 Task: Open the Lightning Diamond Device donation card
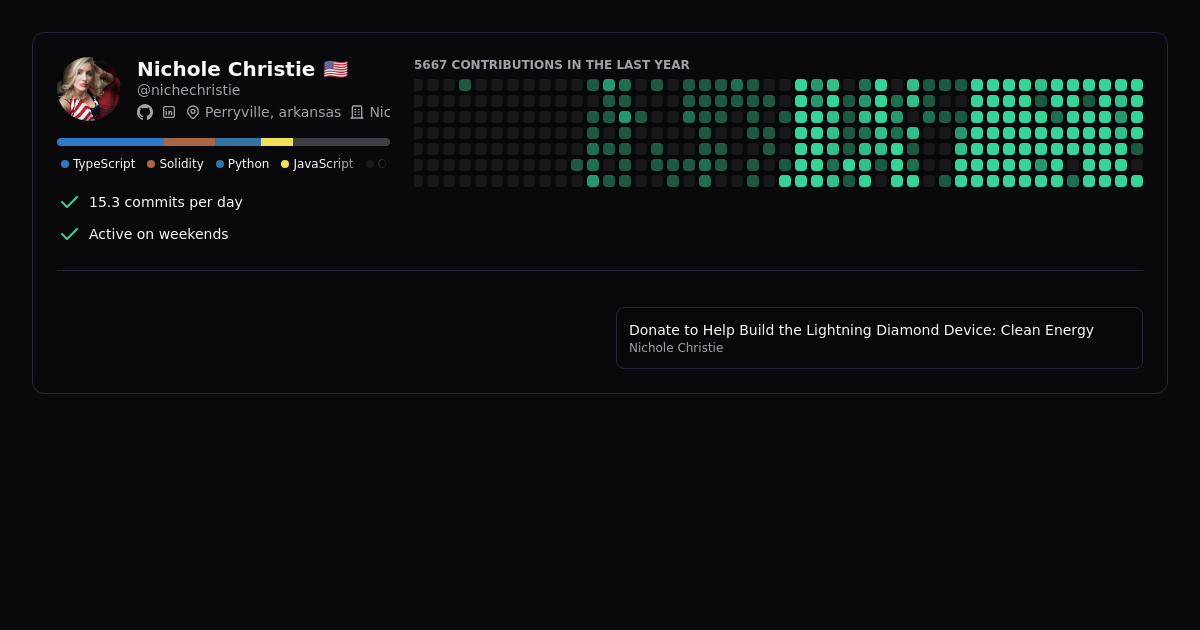pyautogui.click(x=879, y=338)
